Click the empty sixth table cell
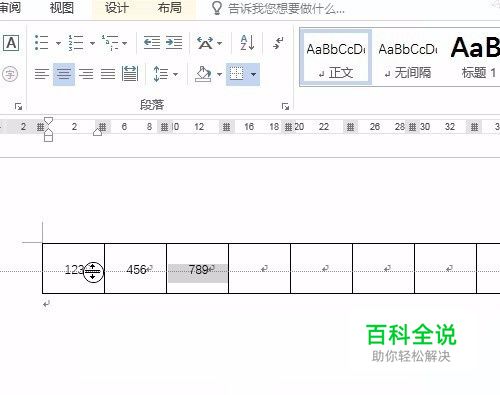Screen dimensions: 500x395 (x=383, y=269)
